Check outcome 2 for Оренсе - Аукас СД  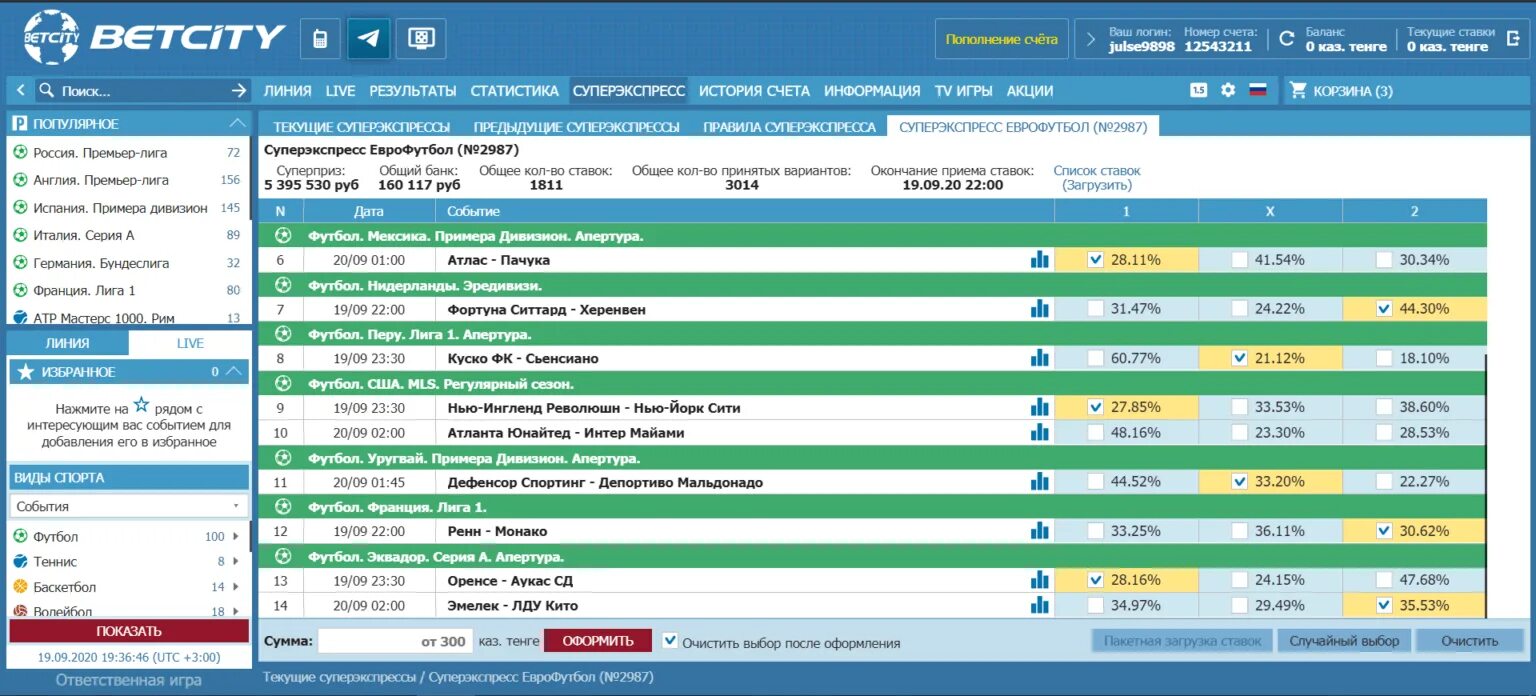pyautogui.click(x=1384, y=580)
